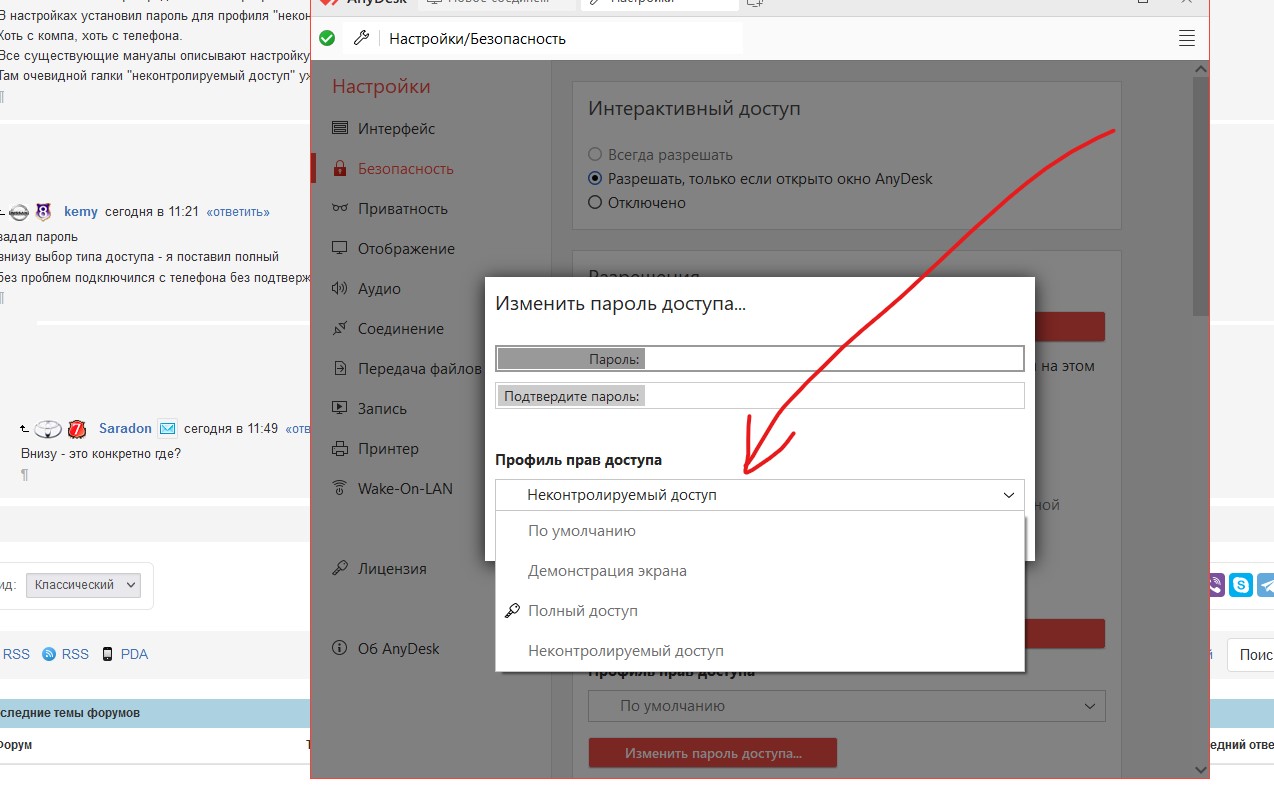Click the red padlock Безопасность icon

point(340,169)
